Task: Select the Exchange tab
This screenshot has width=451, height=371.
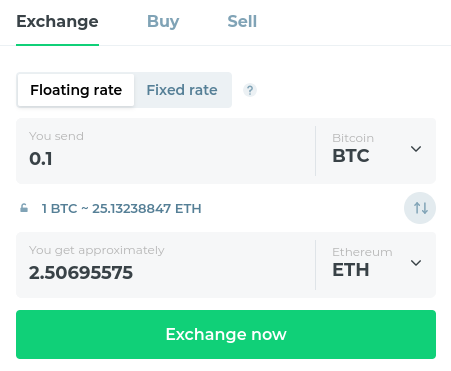Action: click(x=57, y=21)
